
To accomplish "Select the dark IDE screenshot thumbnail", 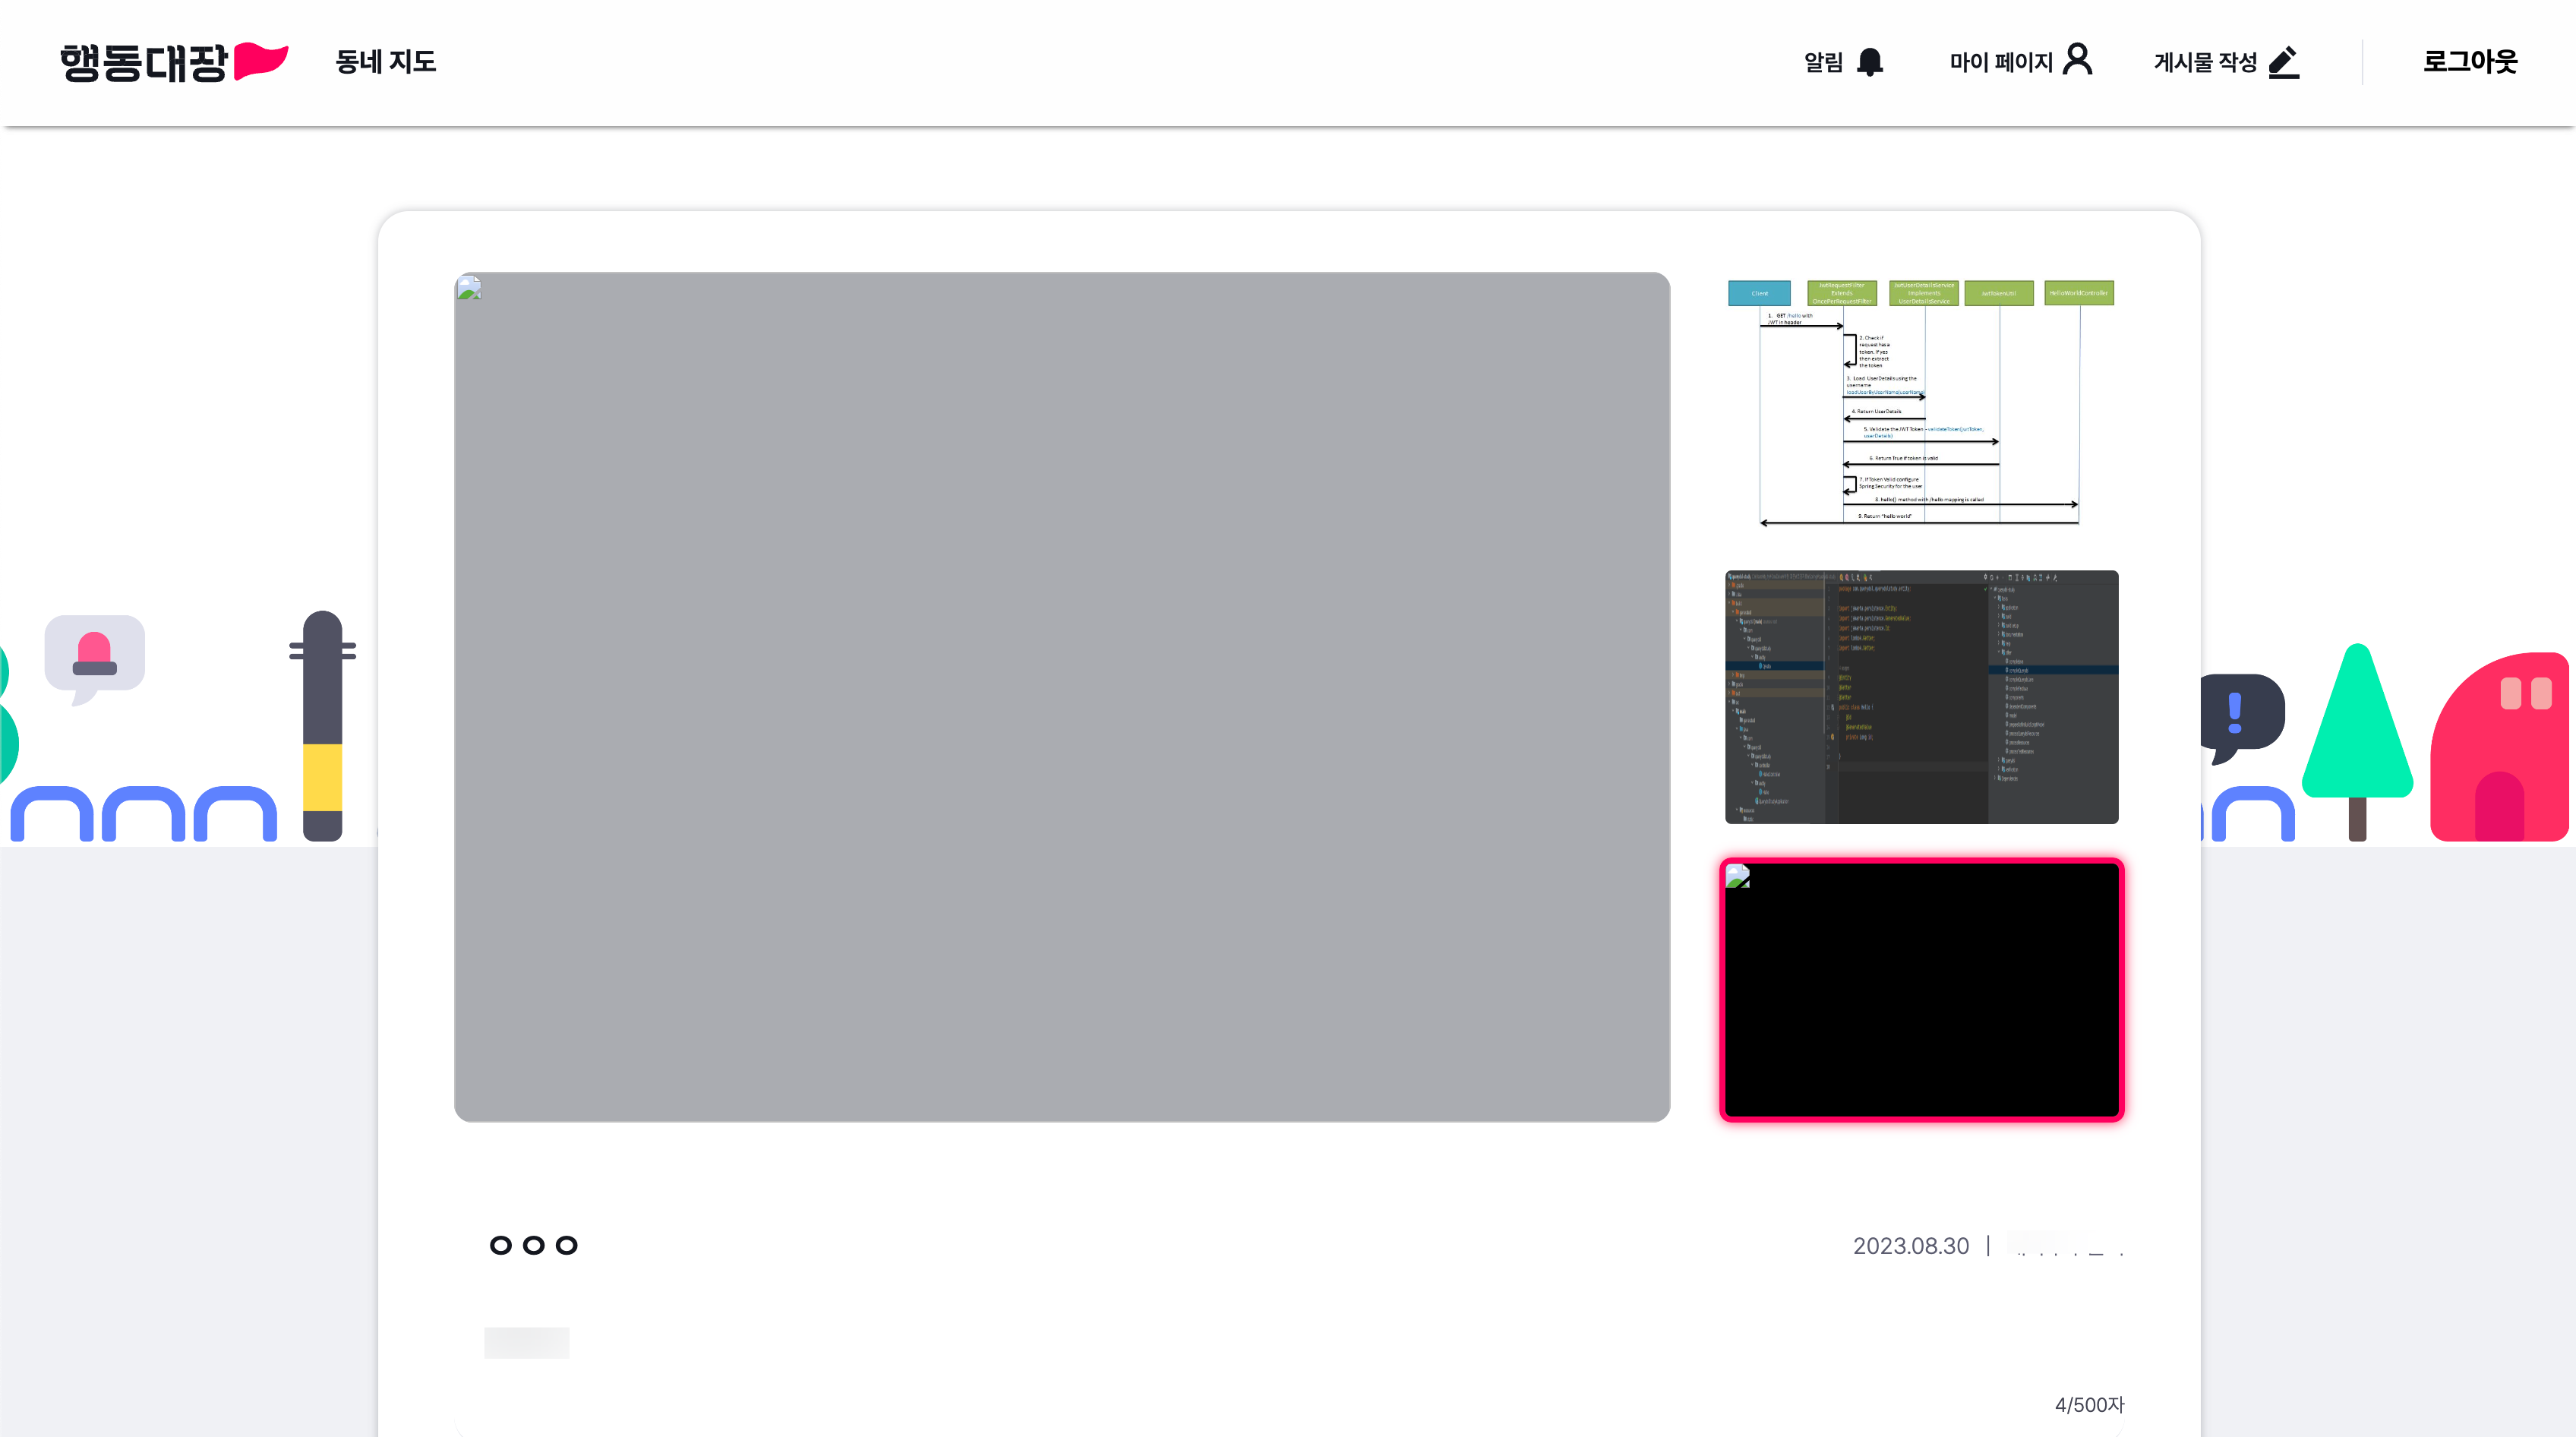I will (x=1920, y=697).
